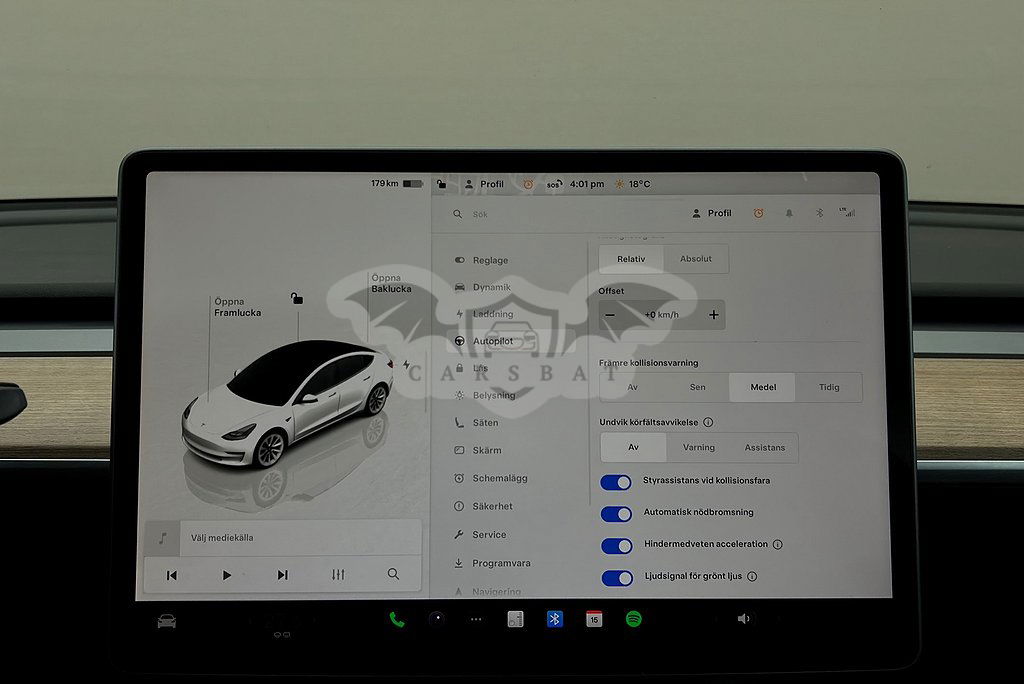Image resolution: width=1024 pixels, height=684 pixels.
Task: Select Absolut speed limit mode
Action: [696, 259]
